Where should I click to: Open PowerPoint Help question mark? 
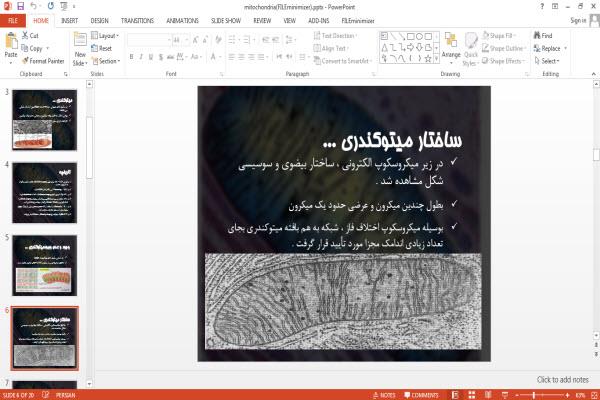[x=542, y=6]
